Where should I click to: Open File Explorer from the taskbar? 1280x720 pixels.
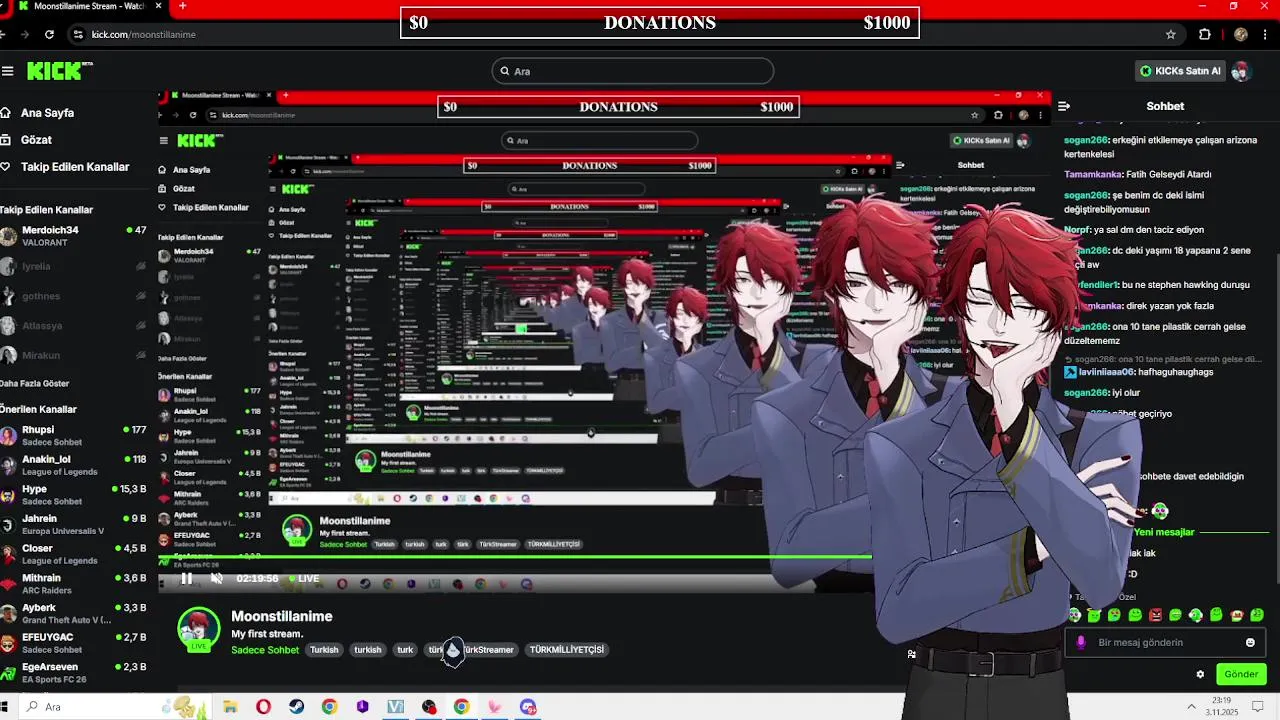(x=230, y=707)
